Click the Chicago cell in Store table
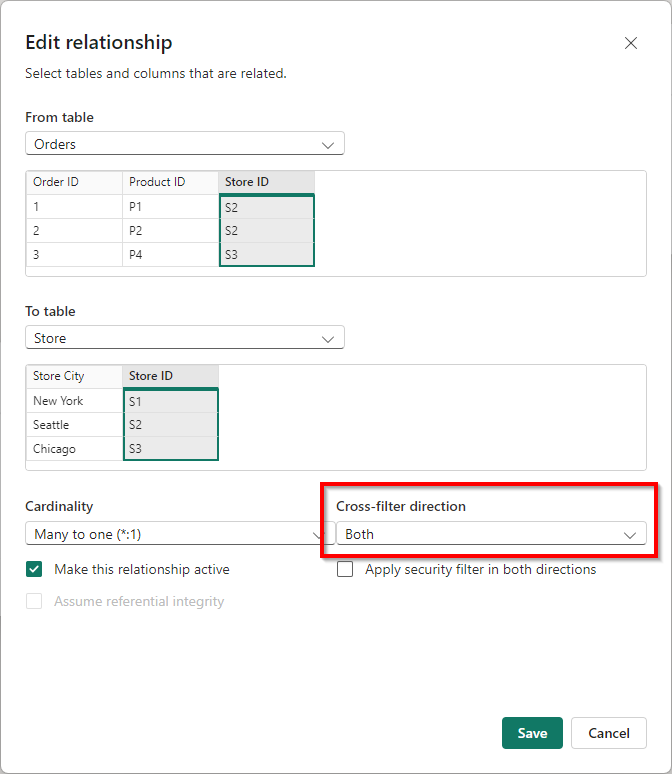The height and width of the screenshot is (774, 672). click(74, 449)
